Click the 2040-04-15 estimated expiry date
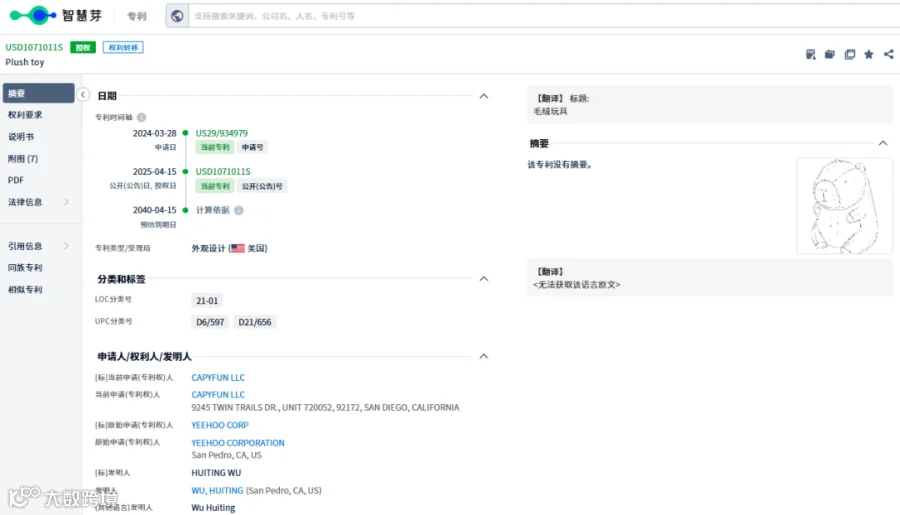Viewport: 900px width, 515px height. pos(154,210)
